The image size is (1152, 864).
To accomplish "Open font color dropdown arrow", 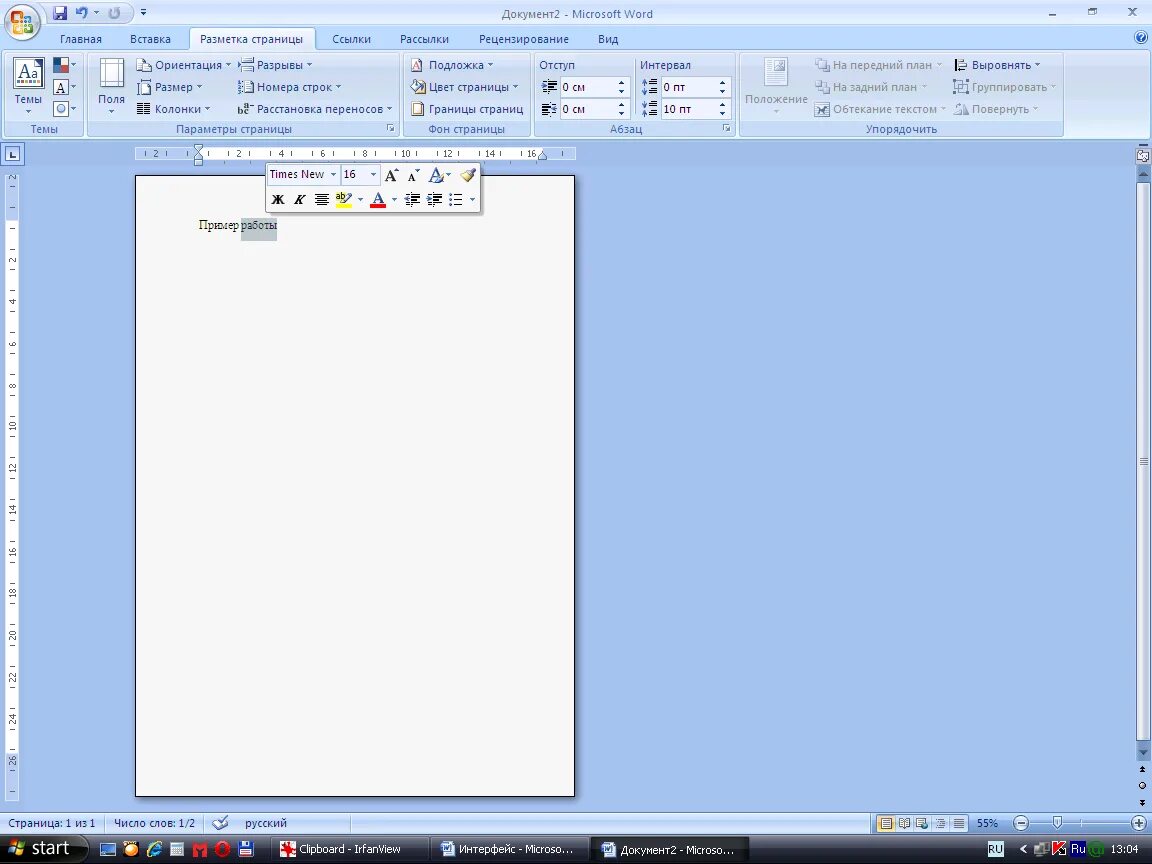I will [395, 199].
